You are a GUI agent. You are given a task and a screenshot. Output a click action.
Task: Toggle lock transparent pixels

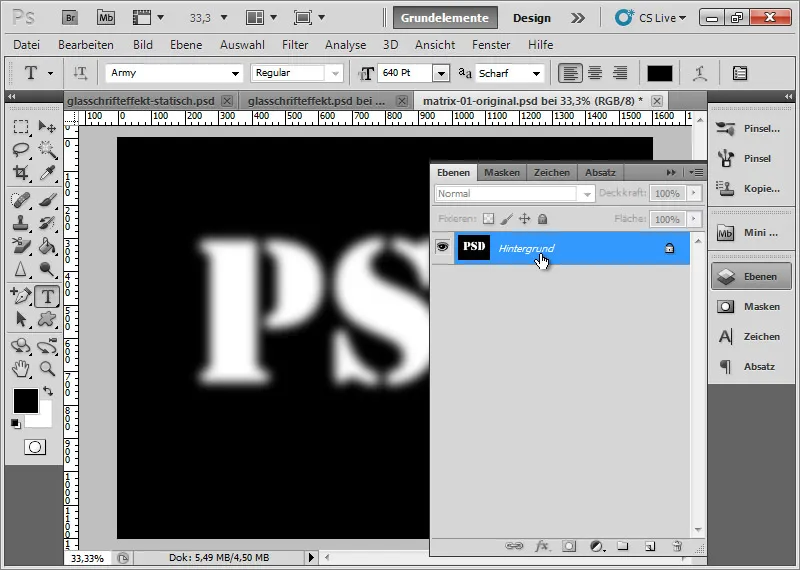coord(488,219)
